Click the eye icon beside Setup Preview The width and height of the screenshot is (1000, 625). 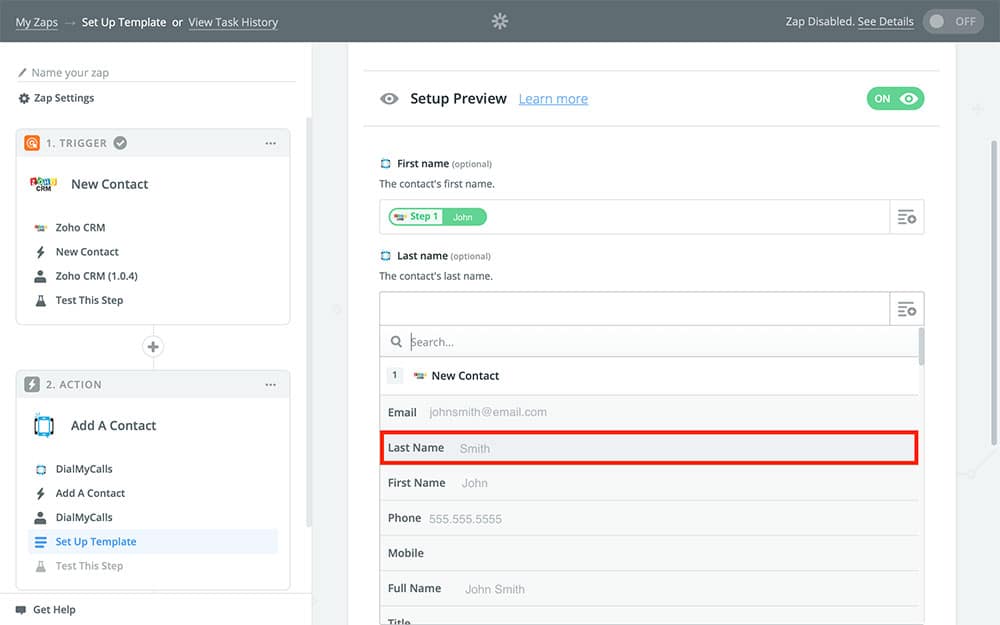390,99
